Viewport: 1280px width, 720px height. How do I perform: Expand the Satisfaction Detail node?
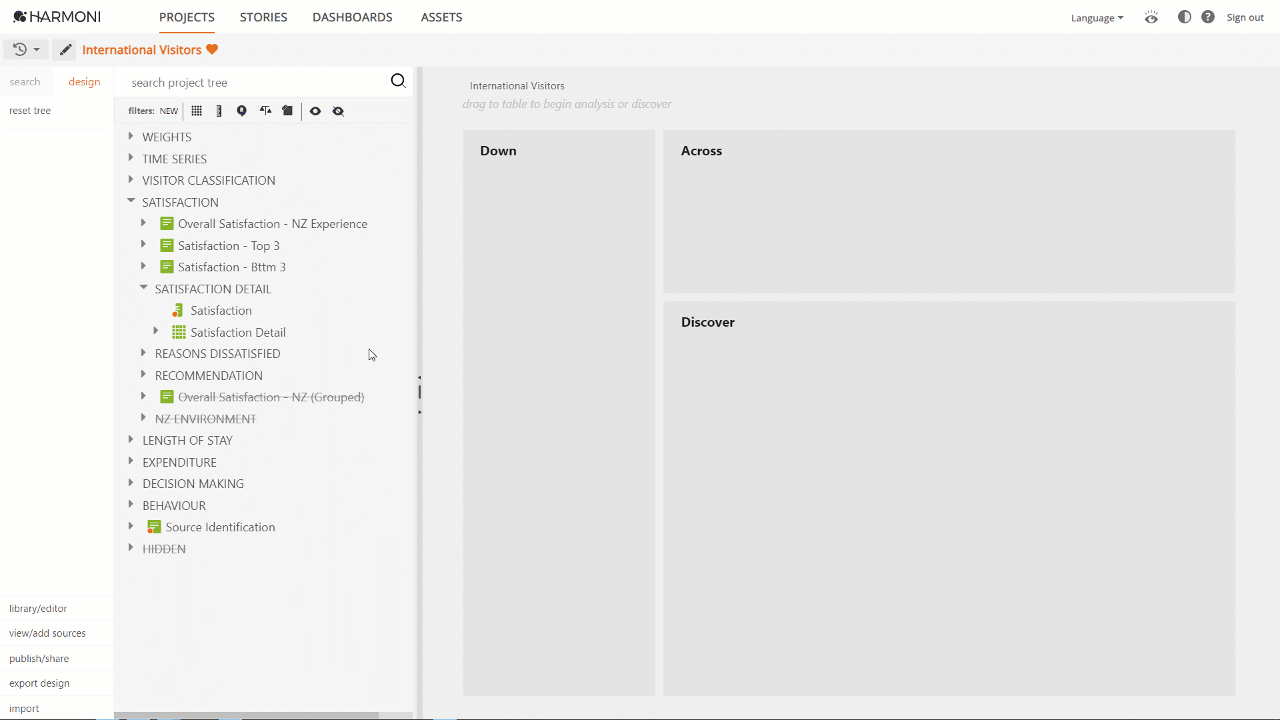tap(156, 331)
